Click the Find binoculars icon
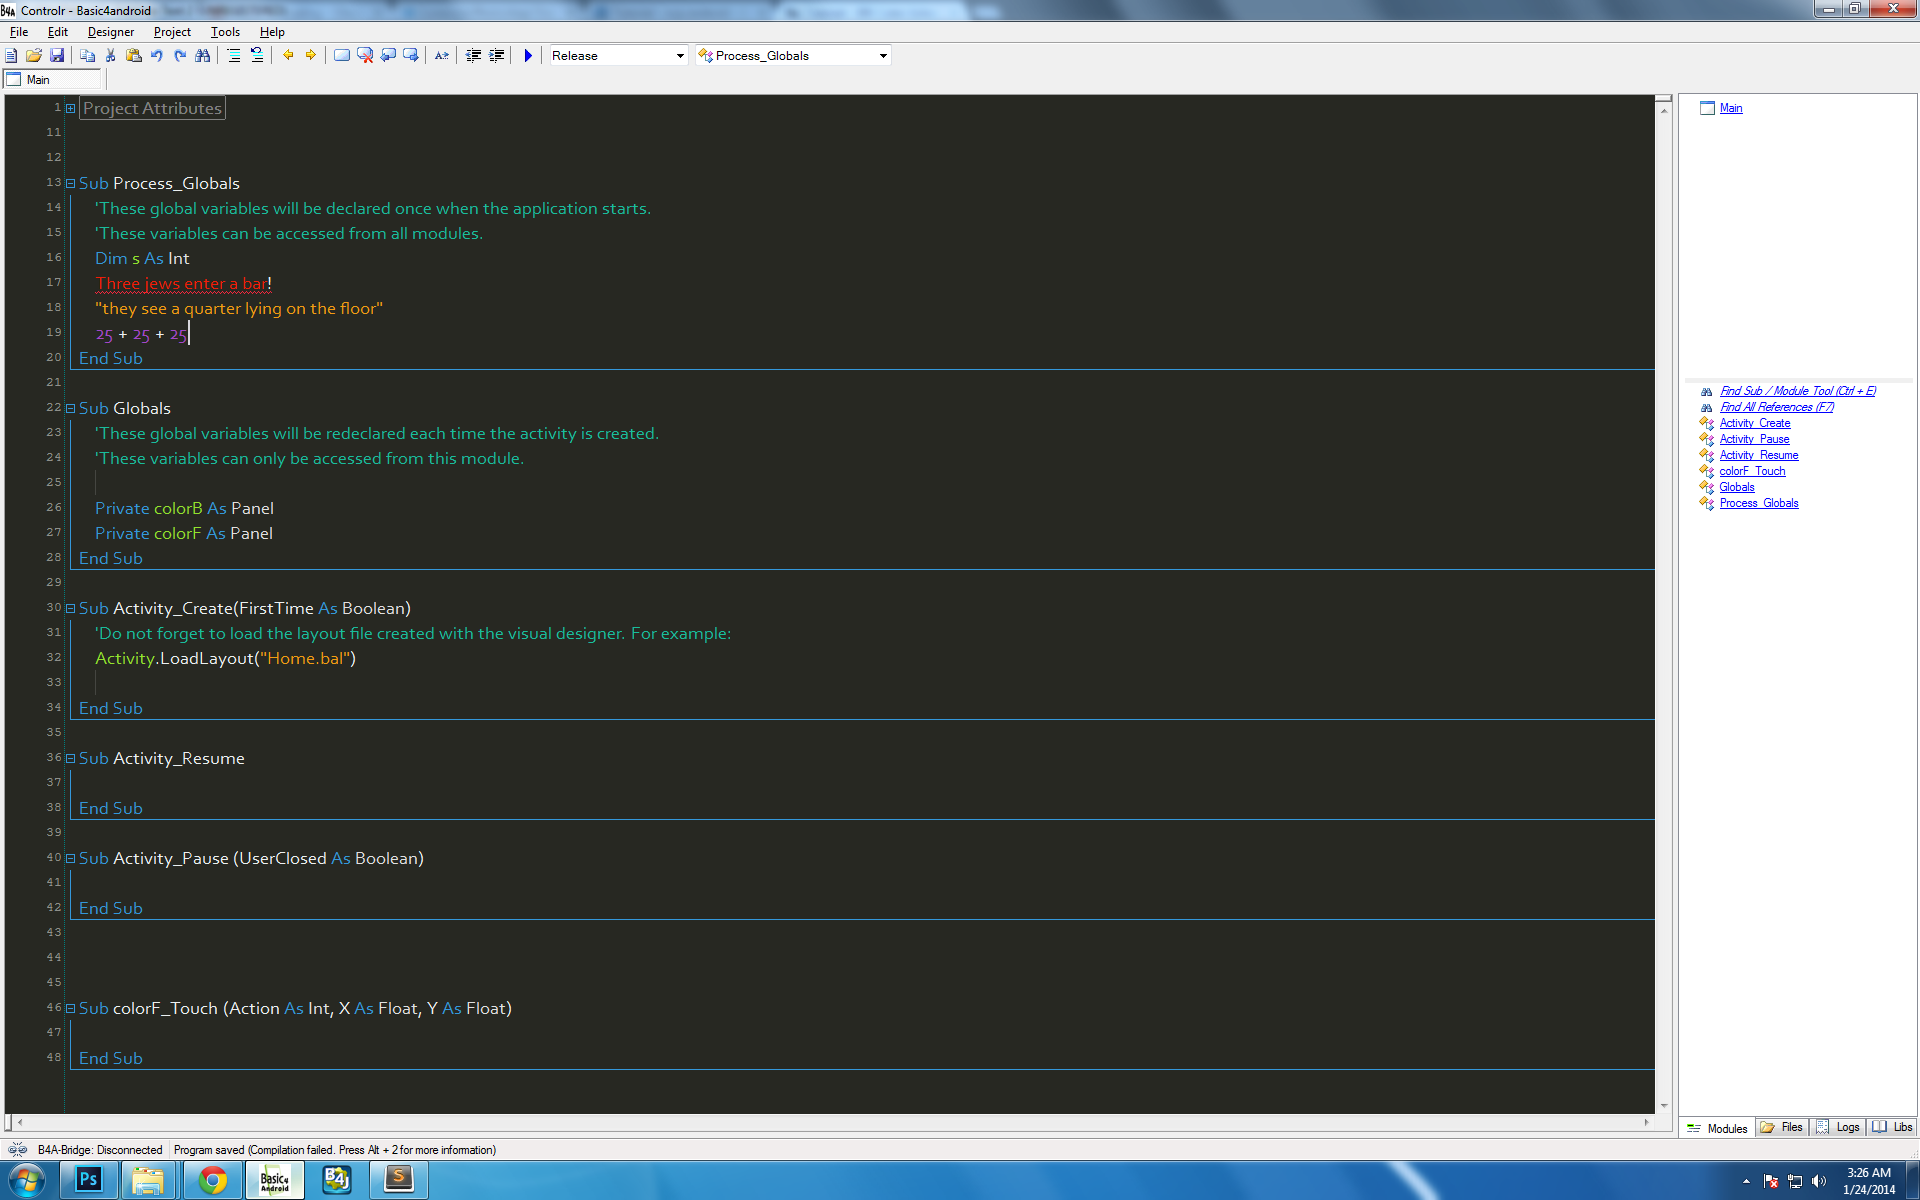 coord(203,56)
